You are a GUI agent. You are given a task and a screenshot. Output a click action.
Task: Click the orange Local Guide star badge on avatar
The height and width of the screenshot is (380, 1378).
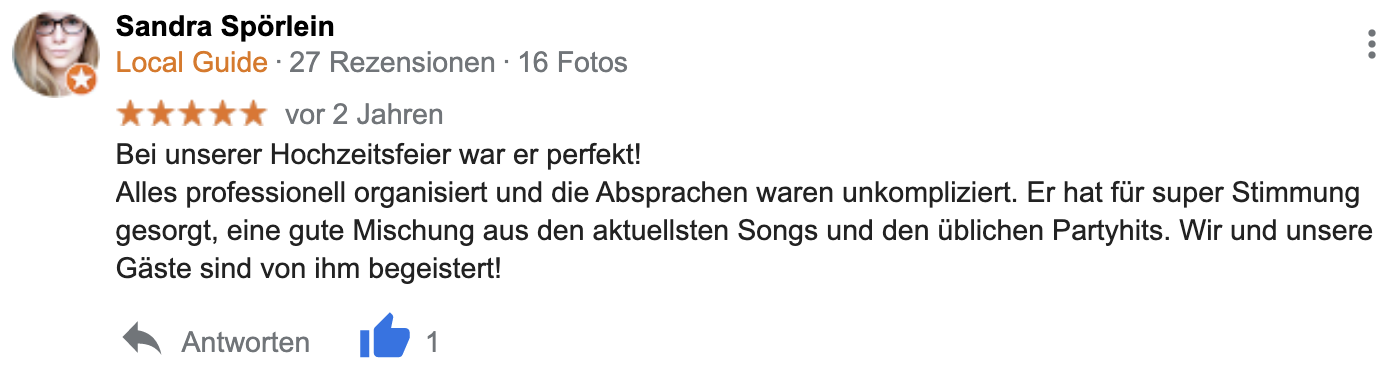pos(83,79)
